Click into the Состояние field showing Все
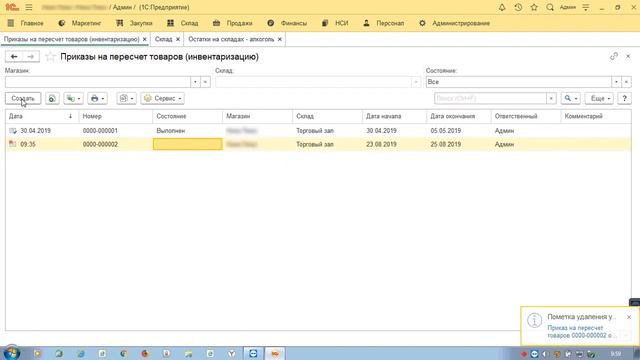The height and width of the screenshot is (360, 640). (518, 82)
